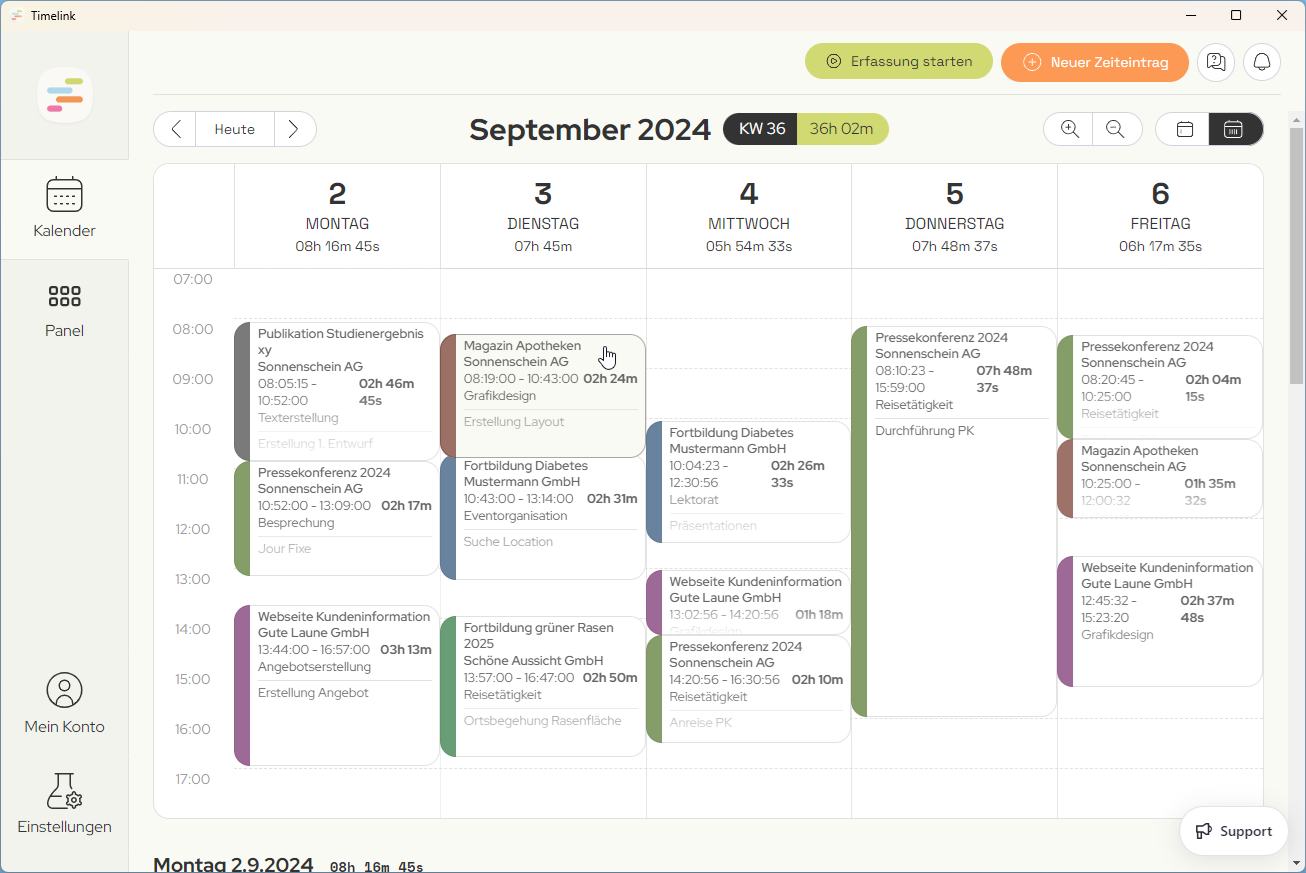Image resolution: width=1306 pixels, height=873 pixels.
Task: Open Wednesday Pressekonferenz 2024 Anreise PK entry
Action: click(749, 689)
